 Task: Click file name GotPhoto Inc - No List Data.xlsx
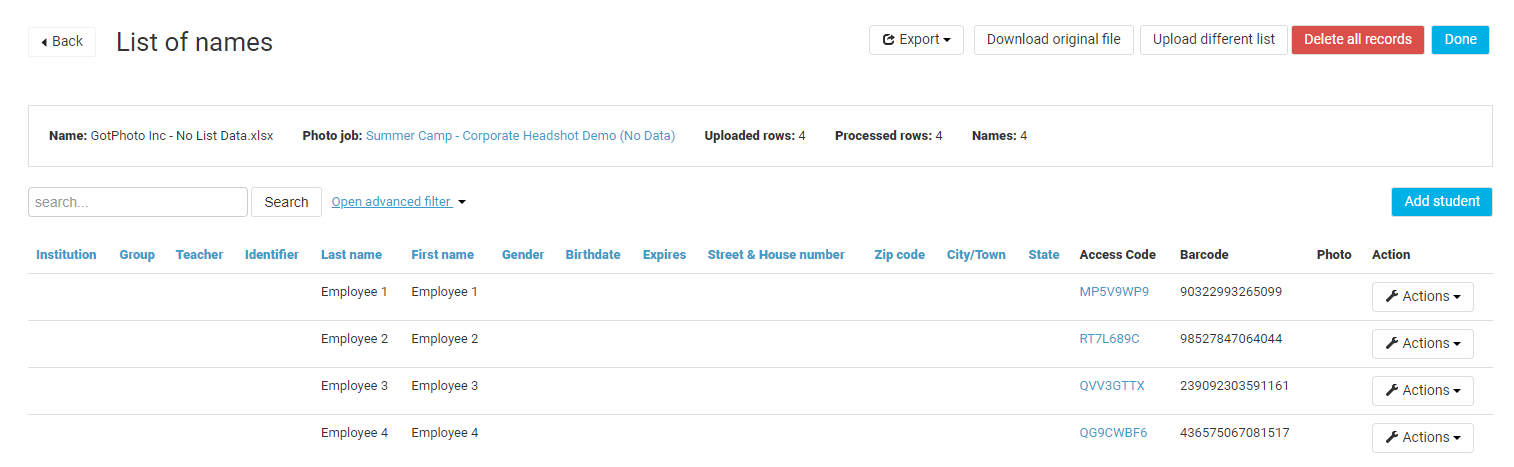point(182,136)
